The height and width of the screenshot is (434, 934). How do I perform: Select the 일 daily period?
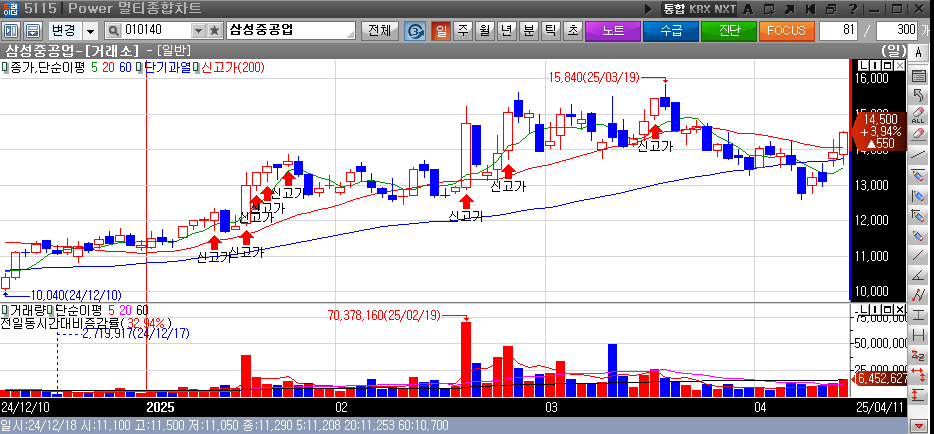[441, 30]
